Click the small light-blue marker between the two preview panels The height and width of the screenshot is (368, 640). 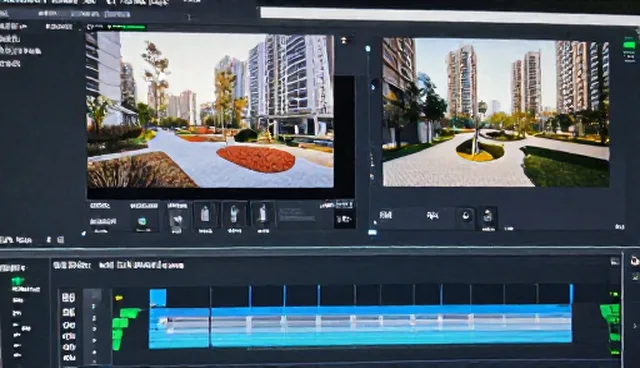click(372, 232)
